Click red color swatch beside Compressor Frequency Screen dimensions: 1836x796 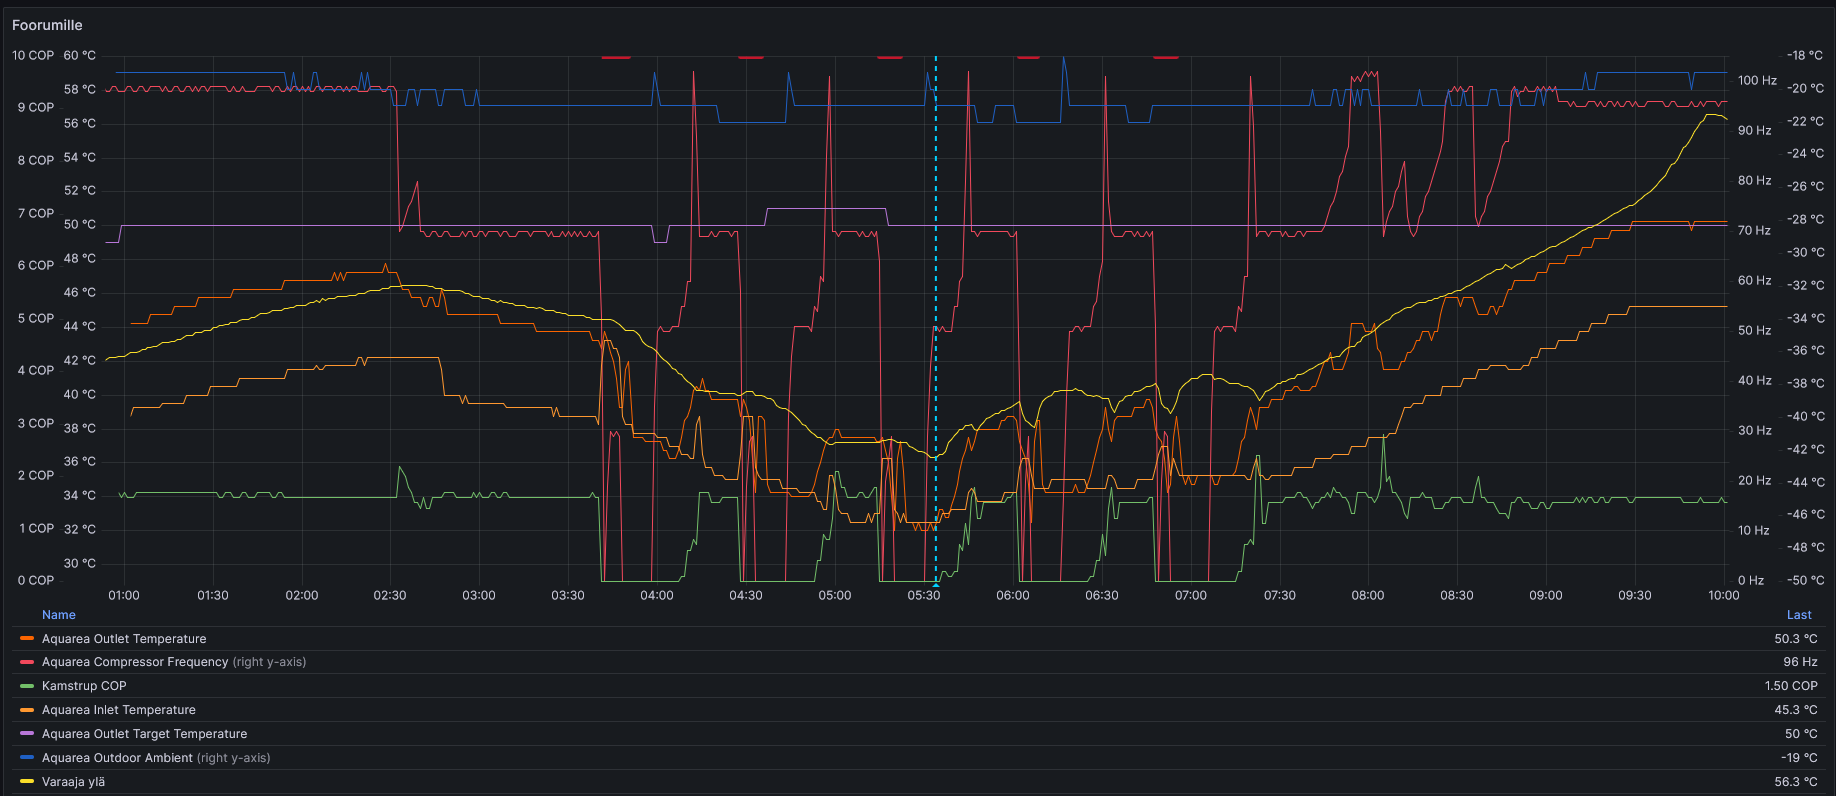pyautogui.click(x=27, y=662)
